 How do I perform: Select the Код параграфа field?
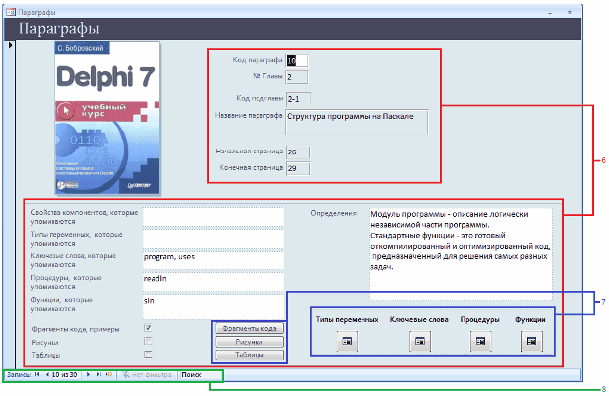(x=297, y=60)
